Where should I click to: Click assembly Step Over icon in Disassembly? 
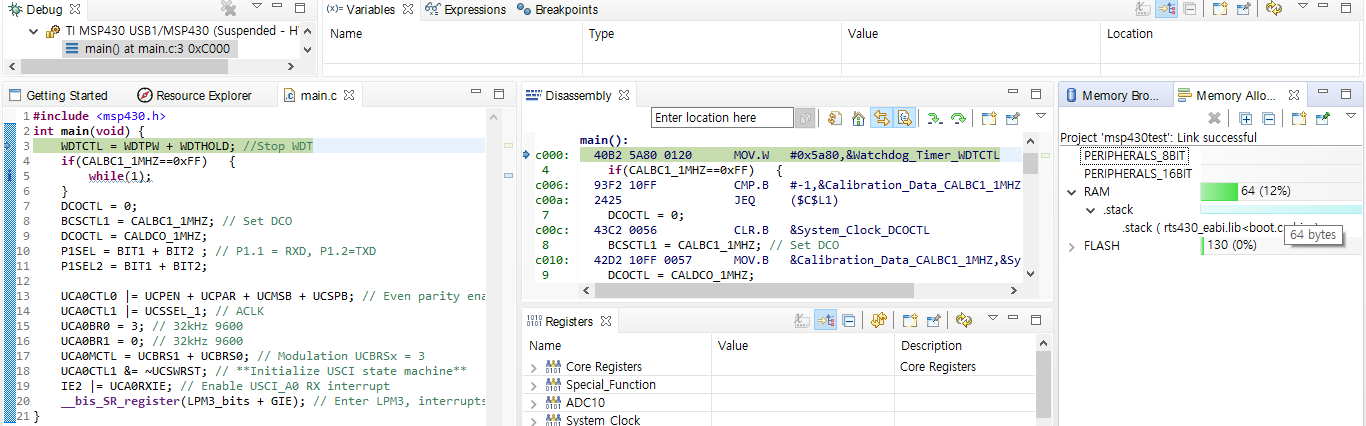coord(958,118)
